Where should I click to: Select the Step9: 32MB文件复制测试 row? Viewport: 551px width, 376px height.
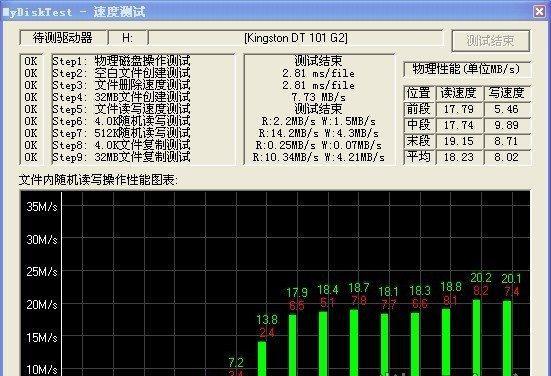(x=121, y=157)
